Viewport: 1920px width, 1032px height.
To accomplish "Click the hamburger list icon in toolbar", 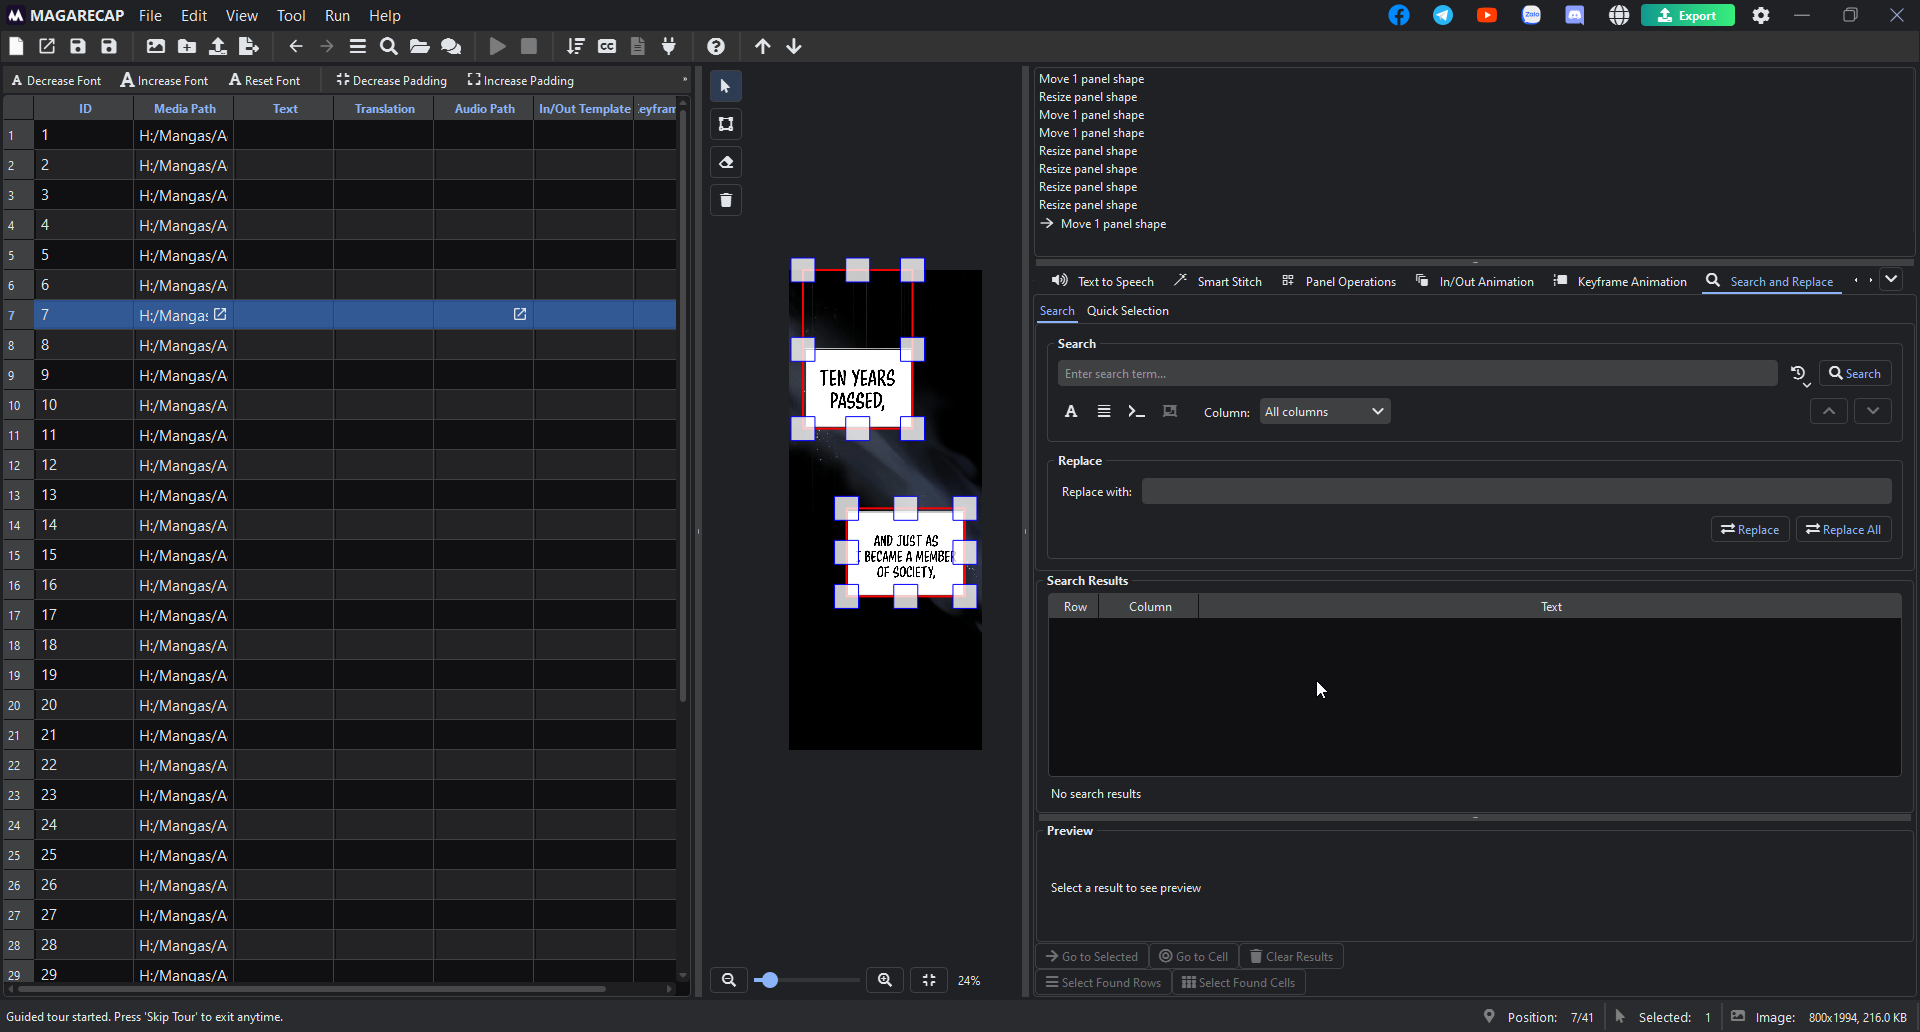I will [358, 46].
